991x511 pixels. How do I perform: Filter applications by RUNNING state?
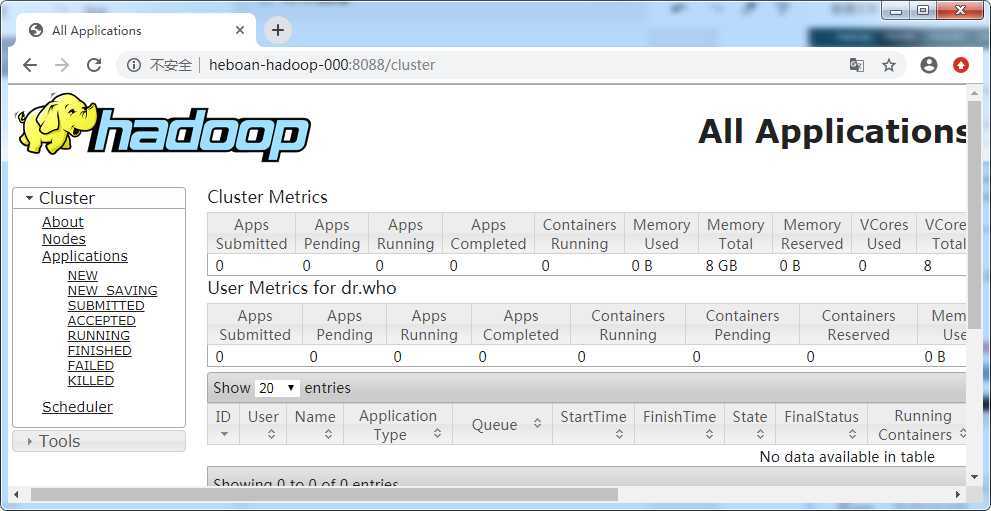(x=99, y=336)
